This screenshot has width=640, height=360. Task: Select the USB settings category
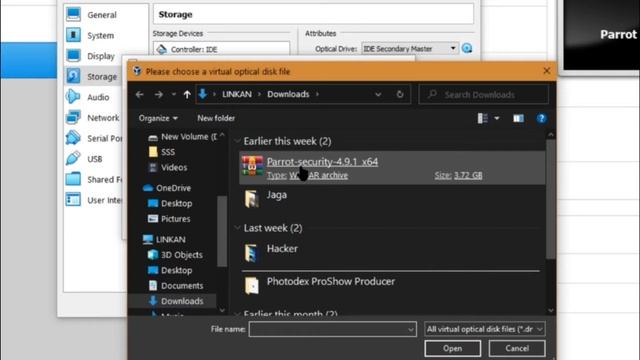point(94,159)
